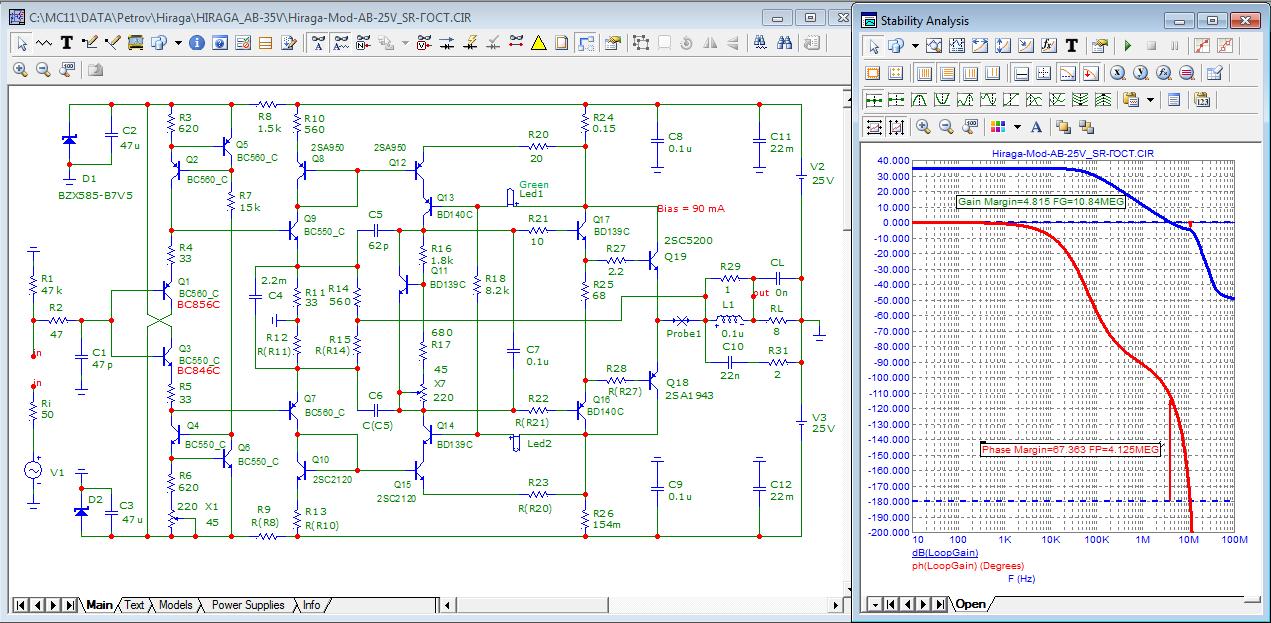Viewport: 1271px width, 623px height.
Task: Expand the dropdown arrow beside the clipboard plot icon
Action: (x=1151, y=100)
